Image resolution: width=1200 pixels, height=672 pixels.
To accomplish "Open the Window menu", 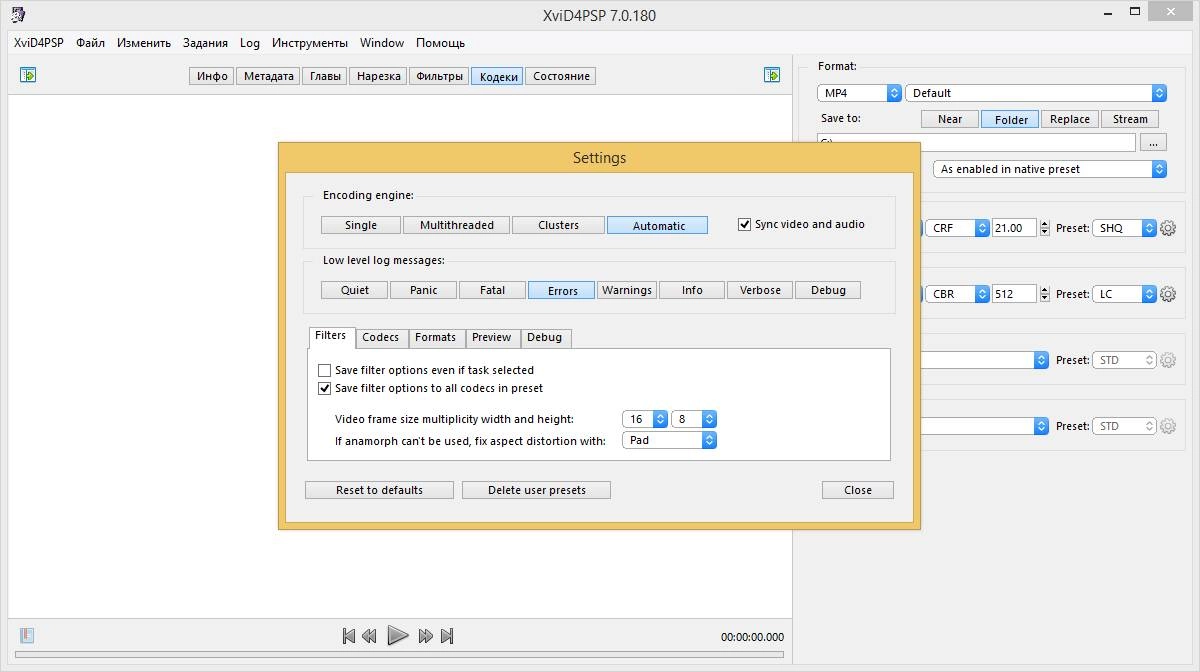I will 382,43.
